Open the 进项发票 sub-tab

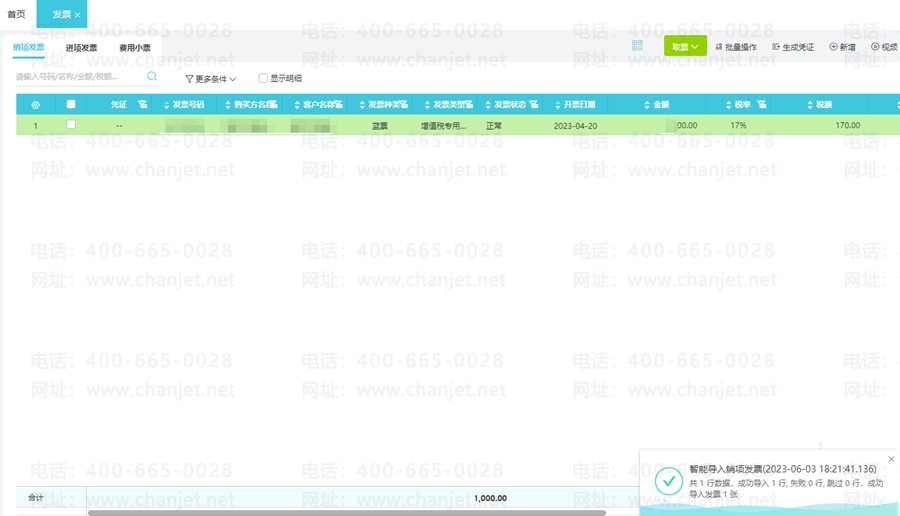(81, 48)
